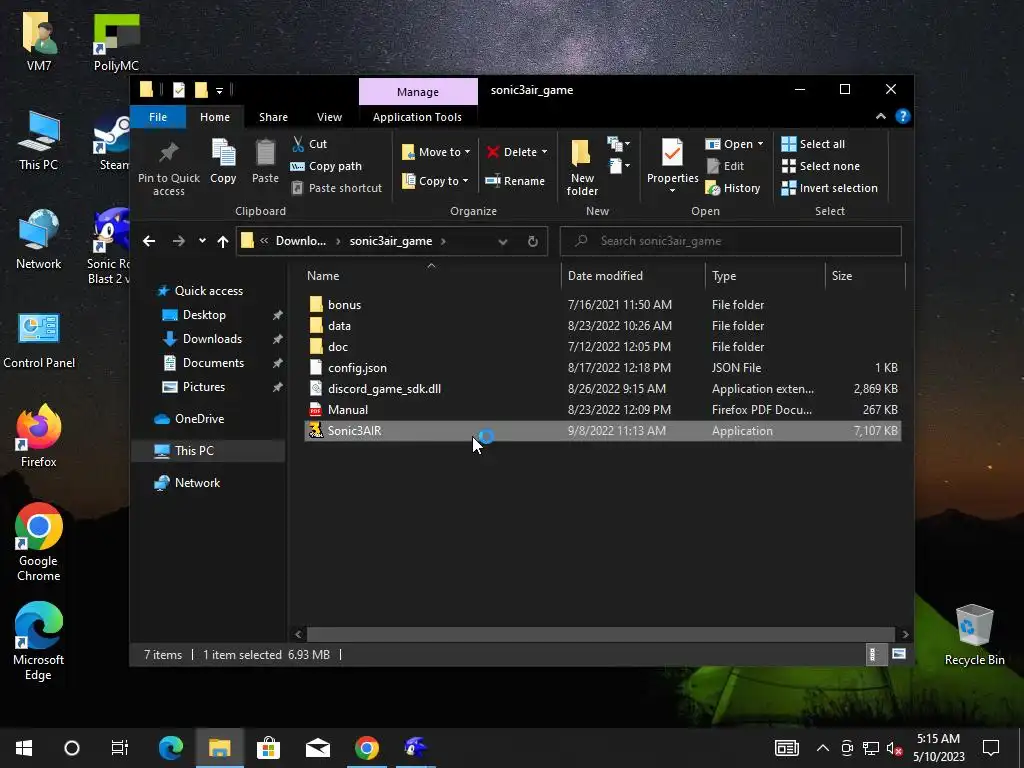Switch to large icons view in status bar
Screen dimensions: 1024x768
pos(899,654)
